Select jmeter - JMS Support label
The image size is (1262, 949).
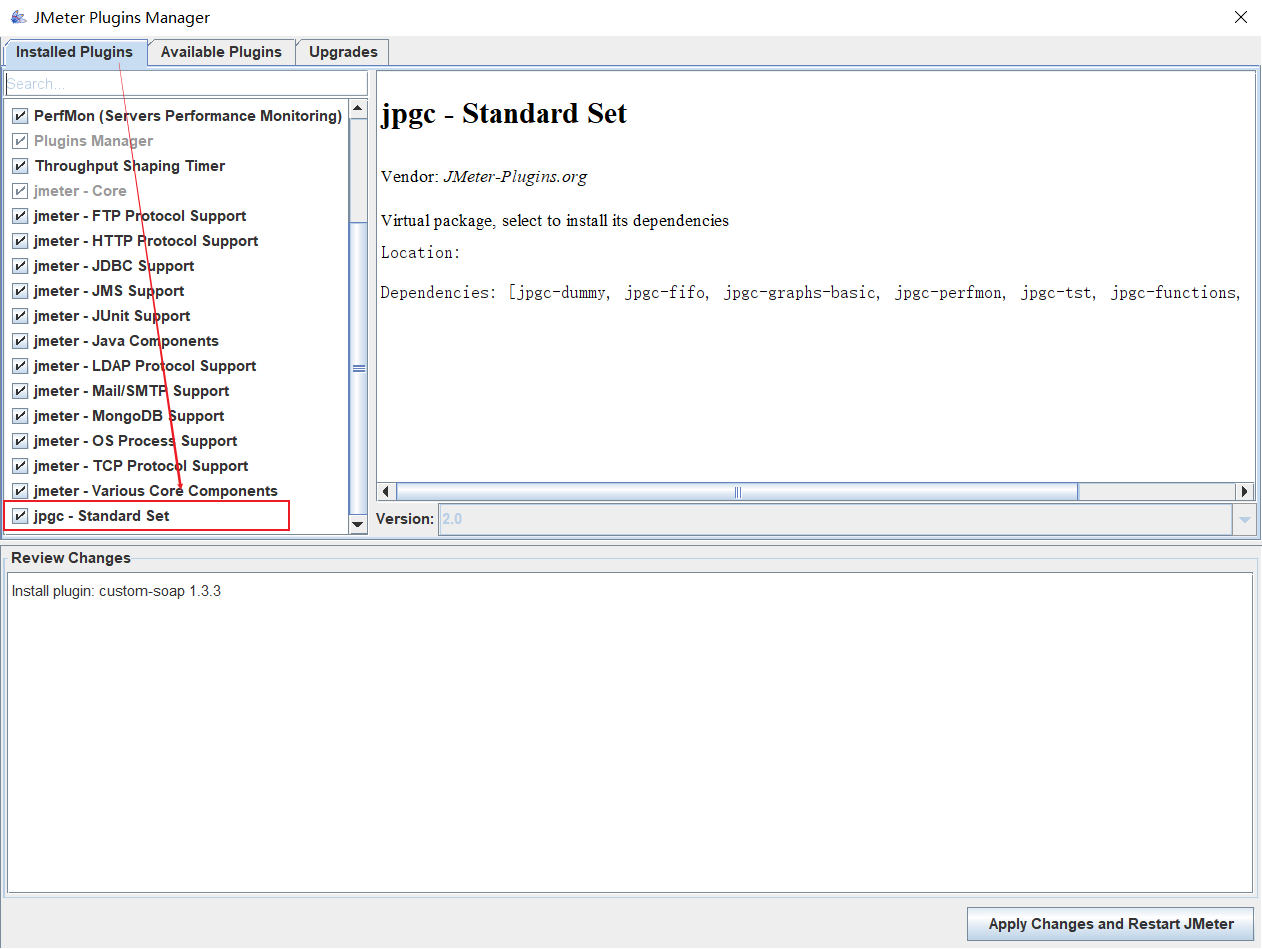tap(109, 291)
